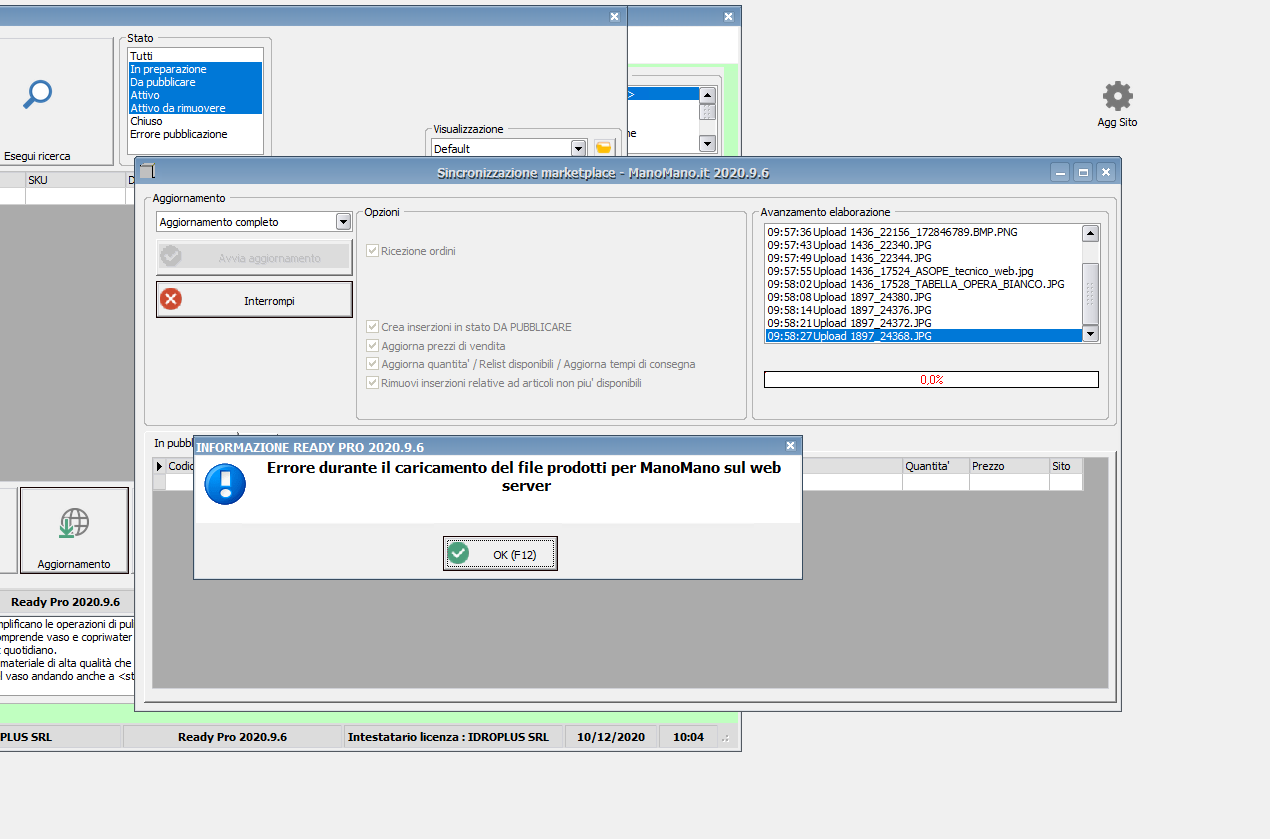Select highlighted log row Upload 1897_24368.JPG
The height and width of the screenshot is (839, 1270).
pos(924,336)
